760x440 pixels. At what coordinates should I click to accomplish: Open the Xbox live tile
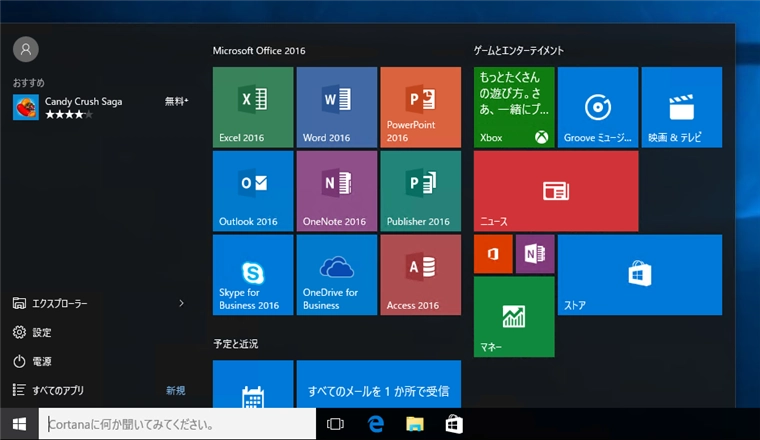click(514, 107)
